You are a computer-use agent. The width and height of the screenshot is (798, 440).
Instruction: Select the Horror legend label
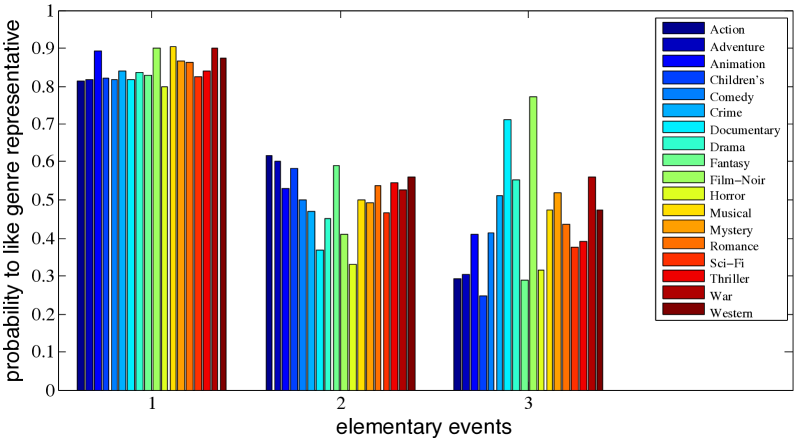(x=727, y=196)
